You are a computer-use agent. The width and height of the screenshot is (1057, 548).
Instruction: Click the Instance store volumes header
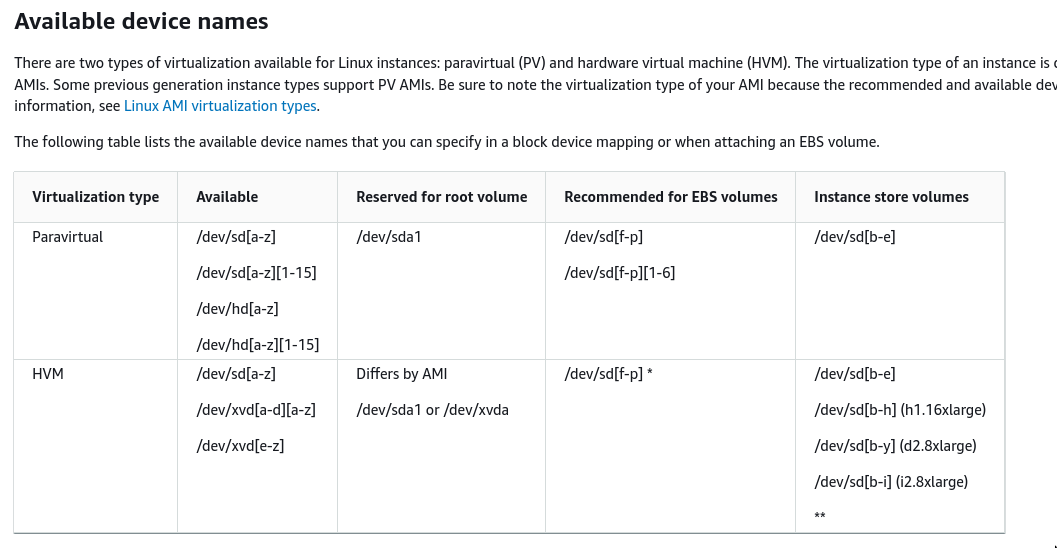[x=891, y=197]
